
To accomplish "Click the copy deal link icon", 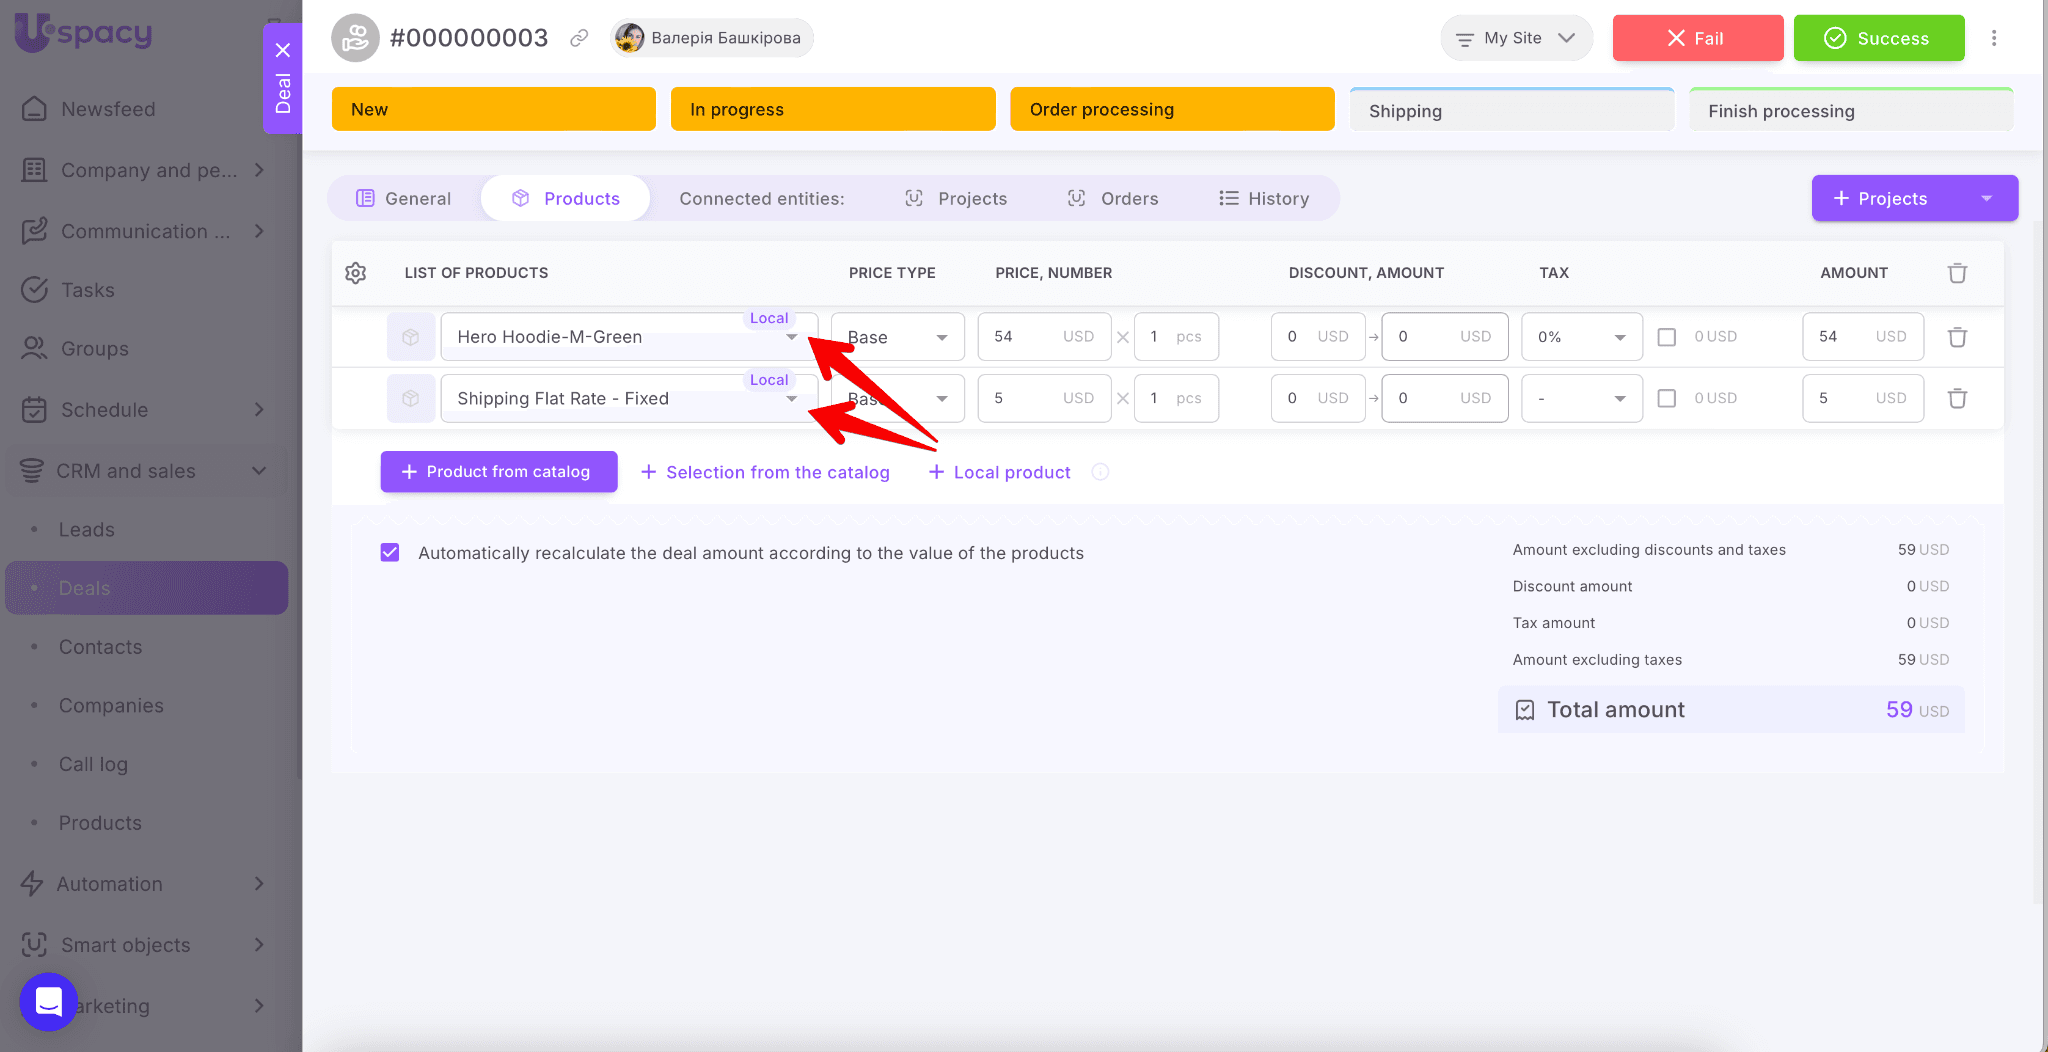I will [579, 38].
